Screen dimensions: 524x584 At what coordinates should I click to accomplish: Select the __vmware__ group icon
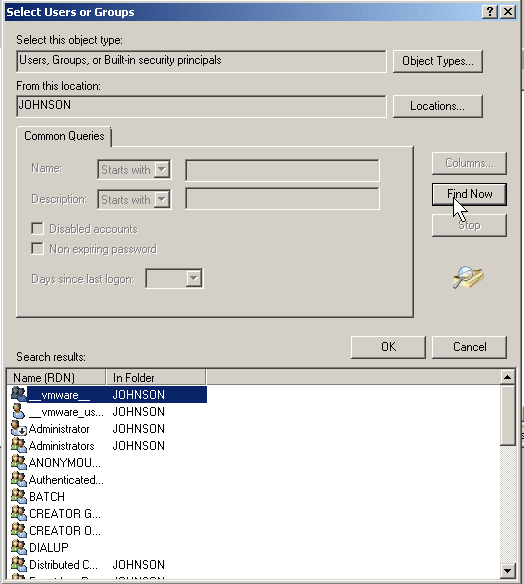[x=19, y=394]
